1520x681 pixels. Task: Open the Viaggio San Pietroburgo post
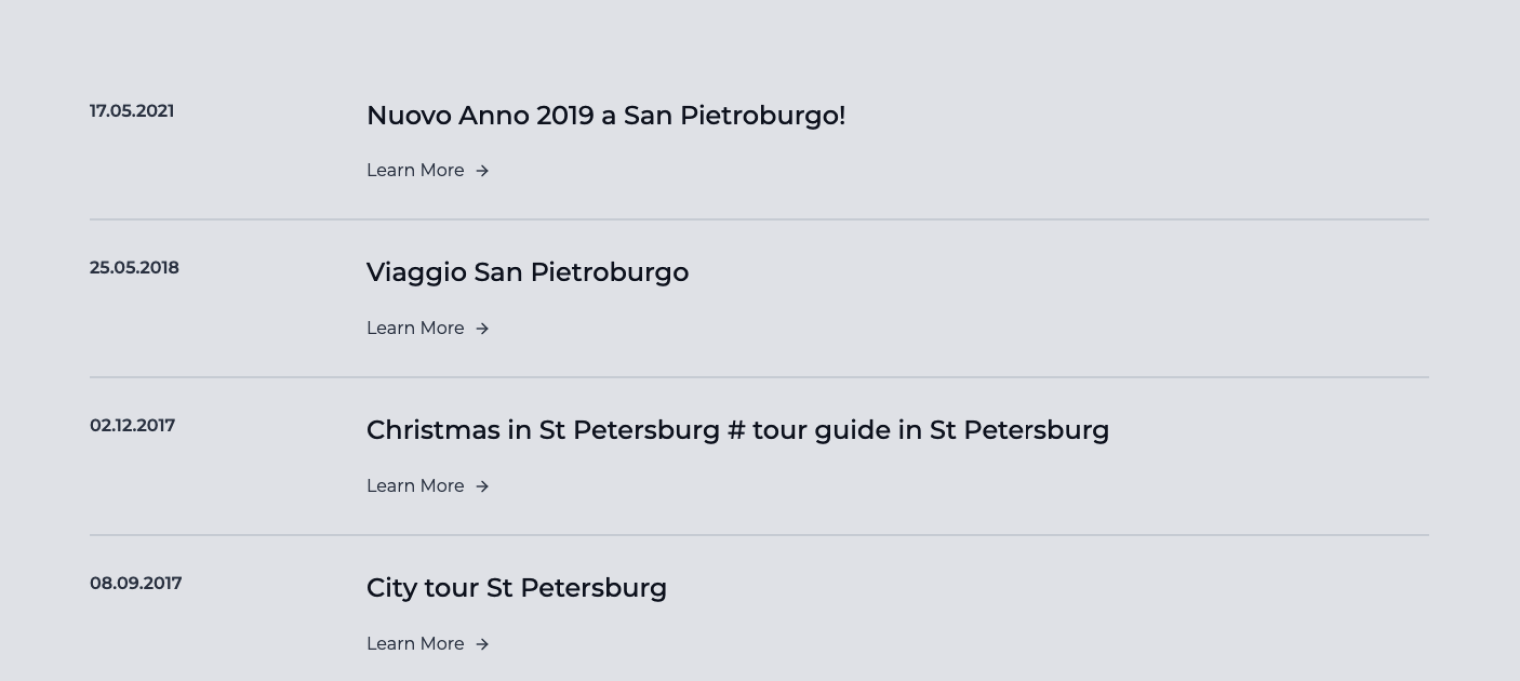coord(528,272)
